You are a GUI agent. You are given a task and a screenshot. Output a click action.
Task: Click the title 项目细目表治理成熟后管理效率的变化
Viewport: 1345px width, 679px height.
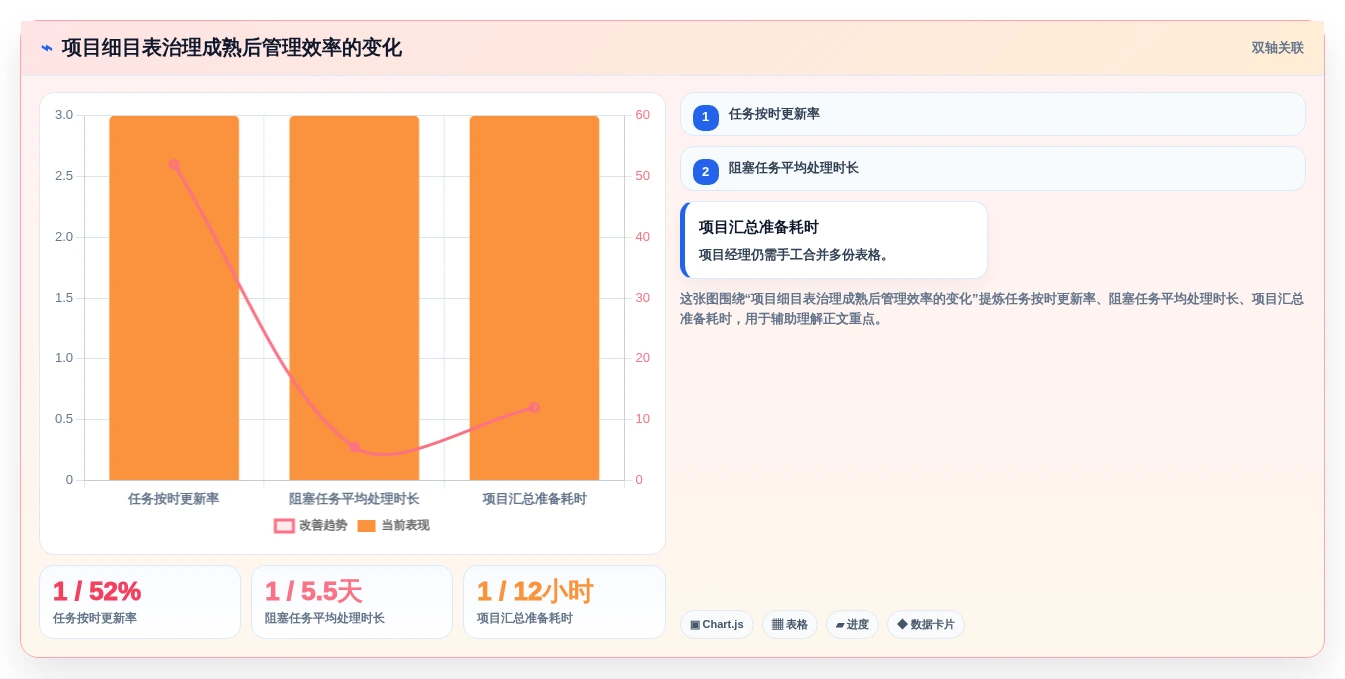(x=231, y=48)
